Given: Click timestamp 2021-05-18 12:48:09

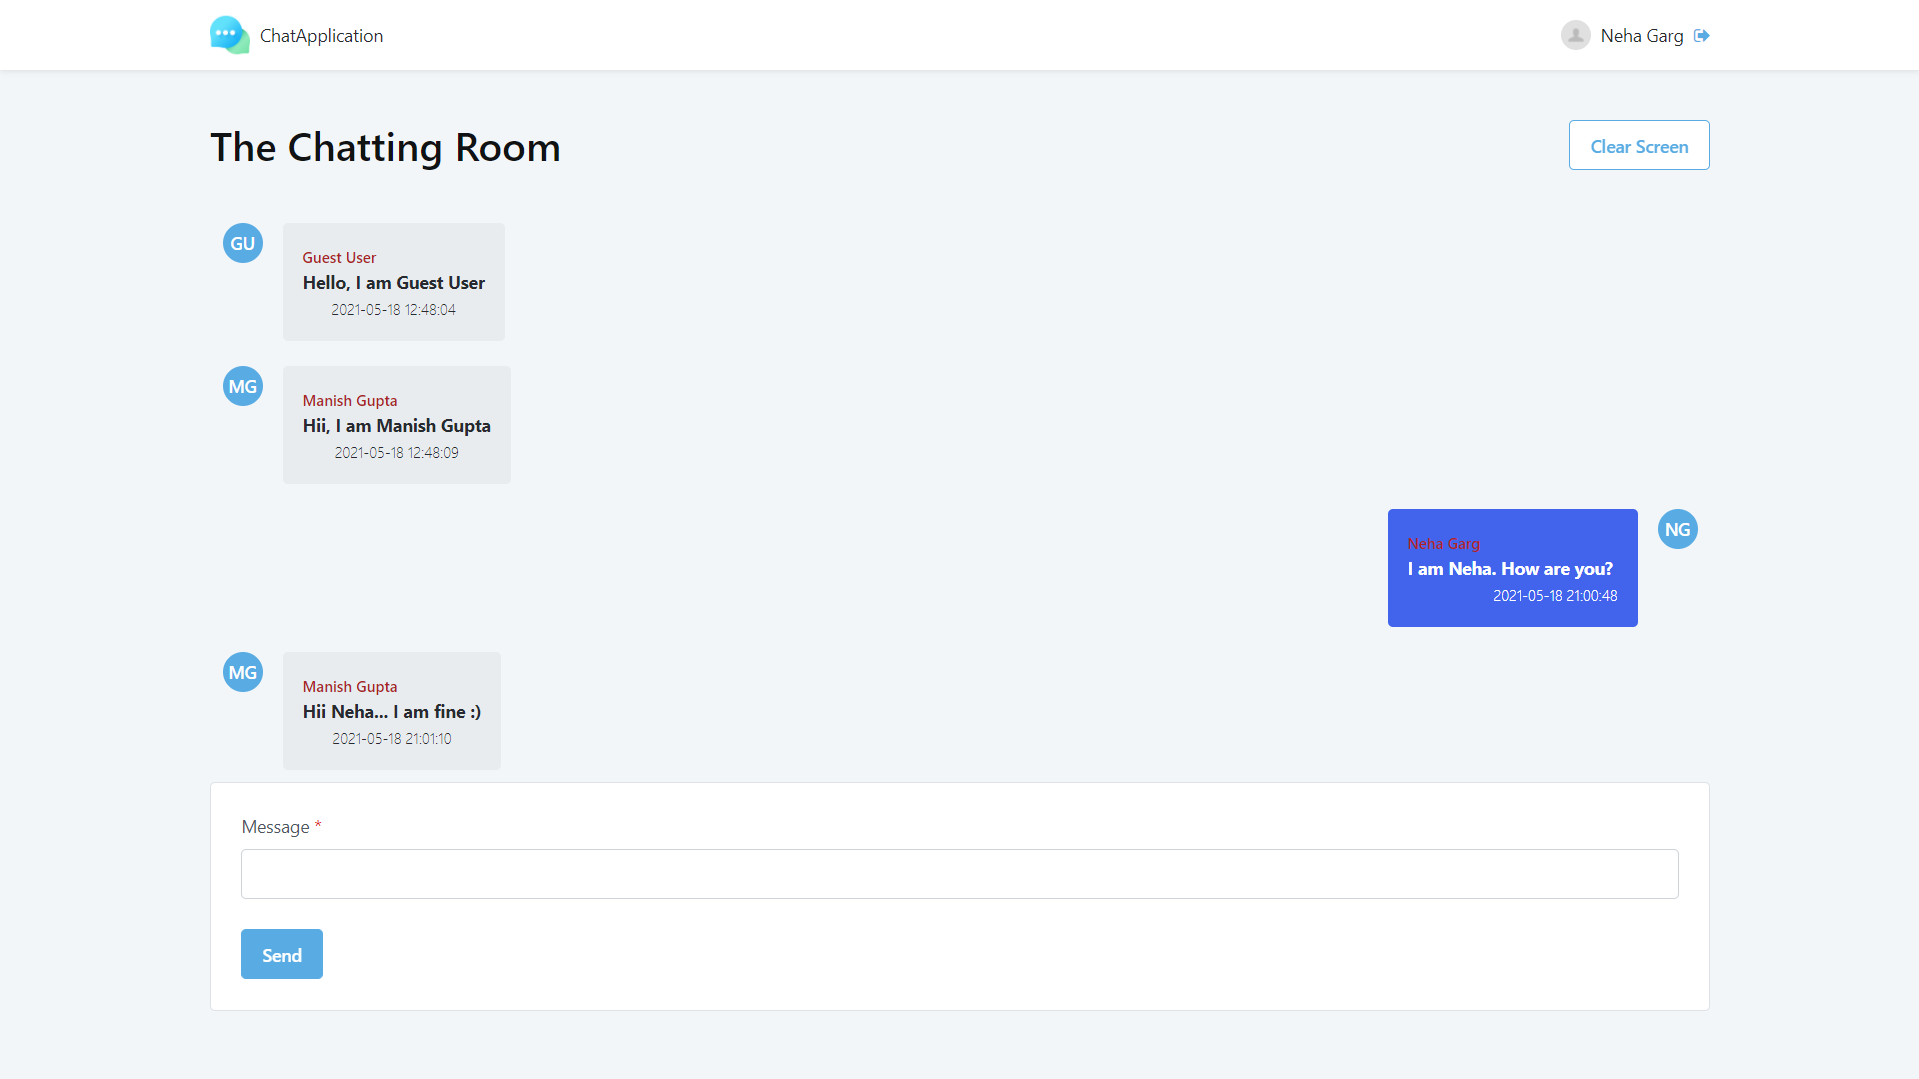Looking at the screenshot, I should [397, 453].
